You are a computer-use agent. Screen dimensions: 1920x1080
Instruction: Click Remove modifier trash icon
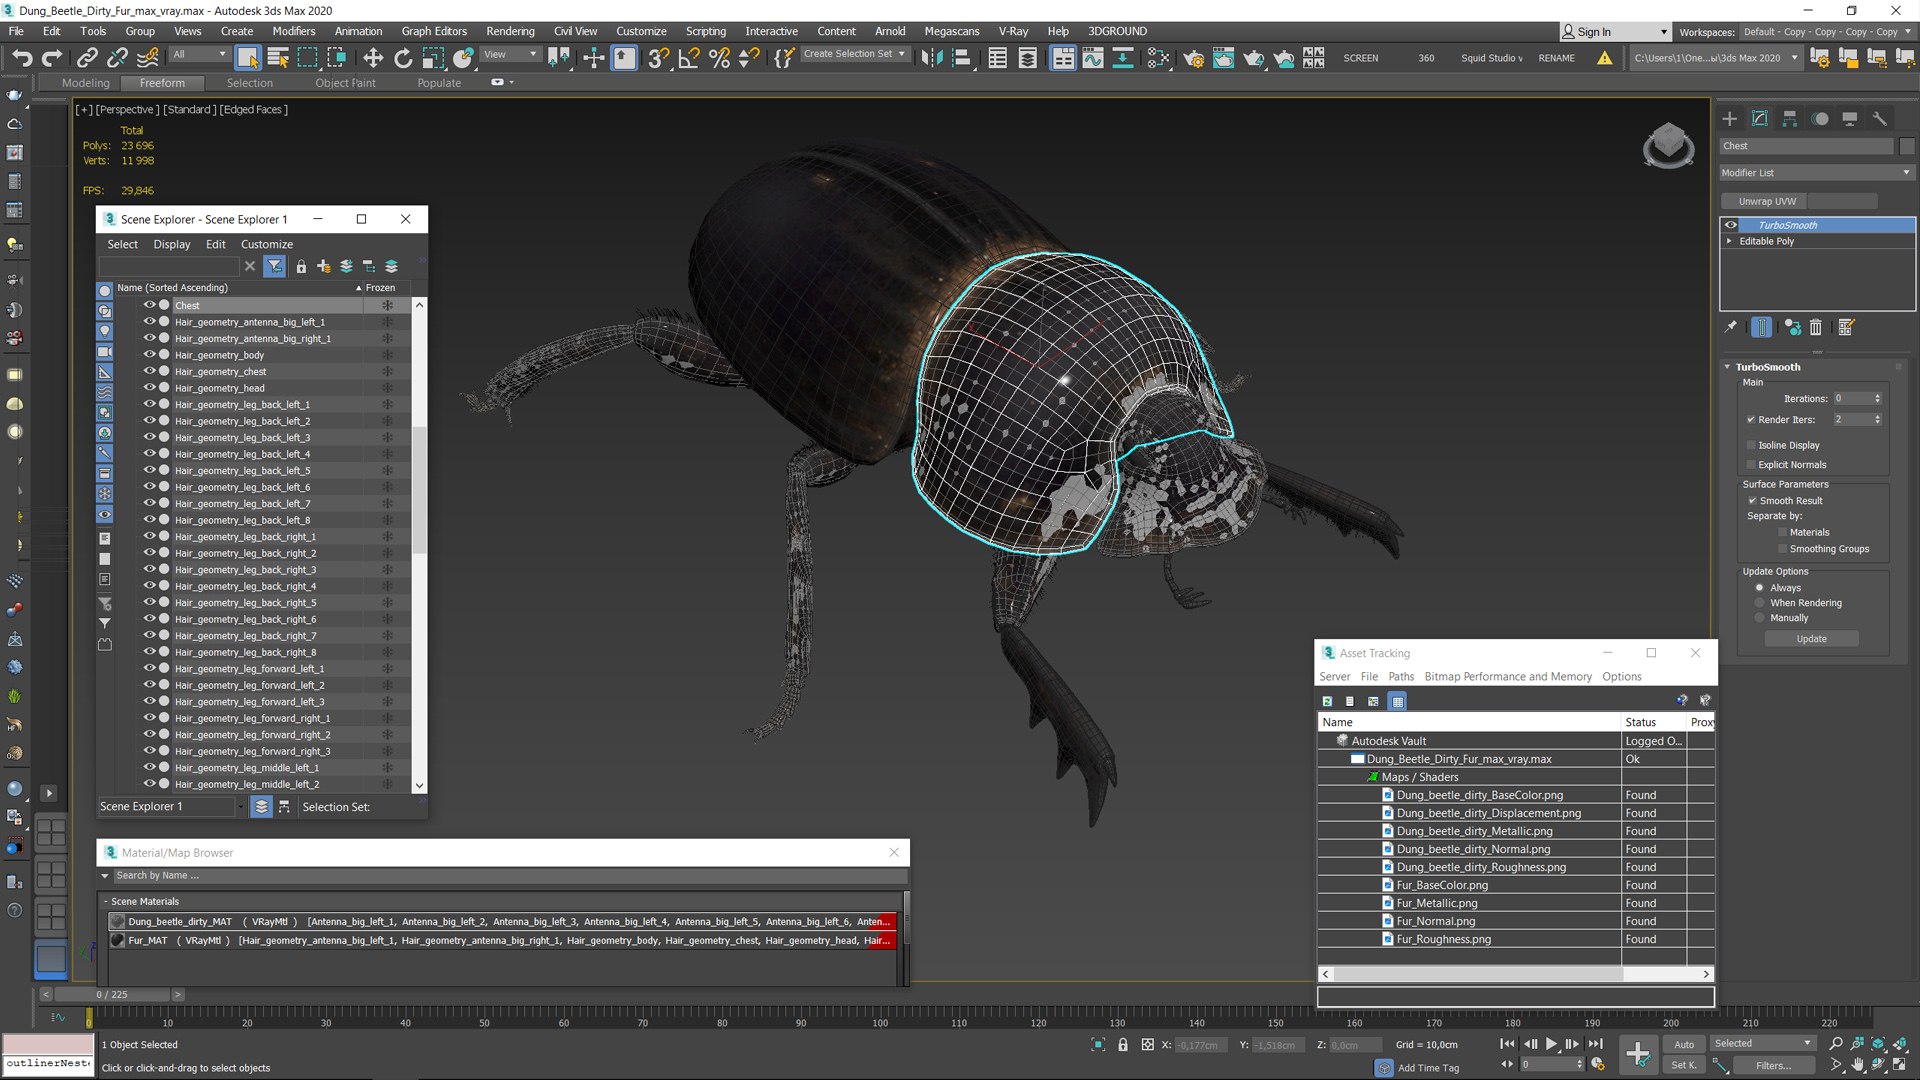click(x=1816, y=327)
